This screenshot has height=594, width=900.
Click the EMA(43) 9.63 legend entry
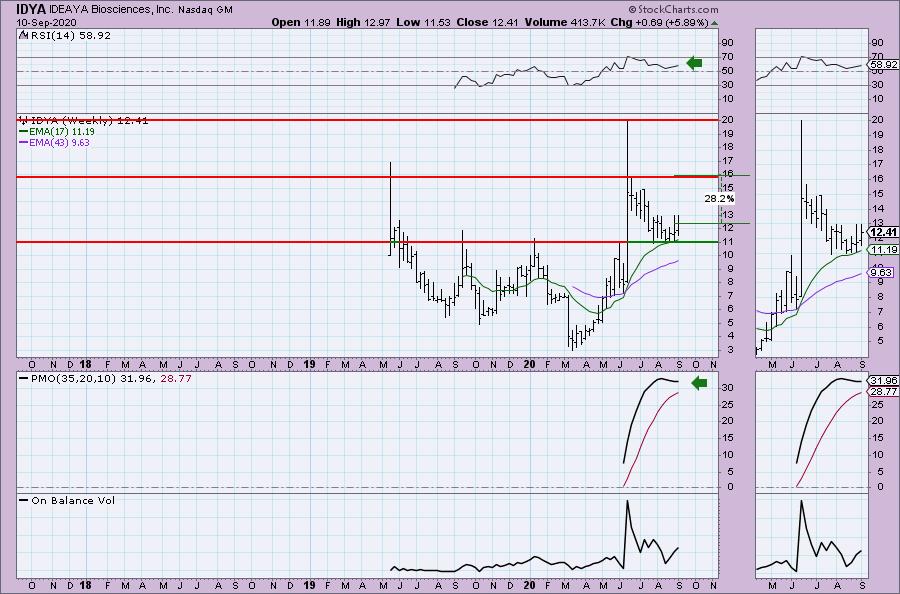click(x=55, y=142)
